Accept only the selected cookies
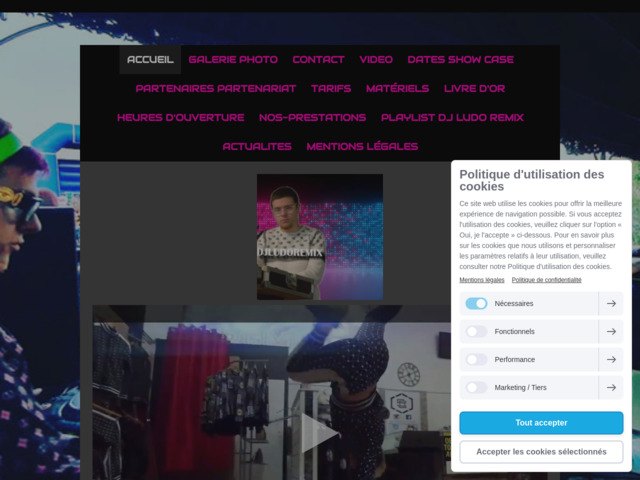Screen dimensions: 640x480 (x=541, y=452)
